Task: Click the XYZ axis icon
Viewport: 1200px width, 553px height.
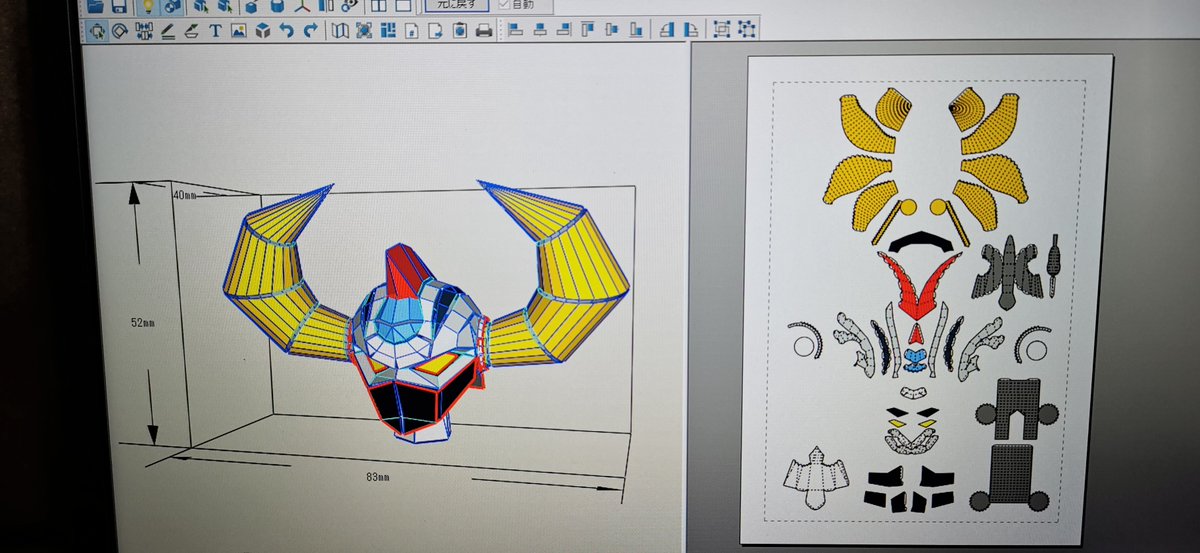Action: click(x=301, y=6)
